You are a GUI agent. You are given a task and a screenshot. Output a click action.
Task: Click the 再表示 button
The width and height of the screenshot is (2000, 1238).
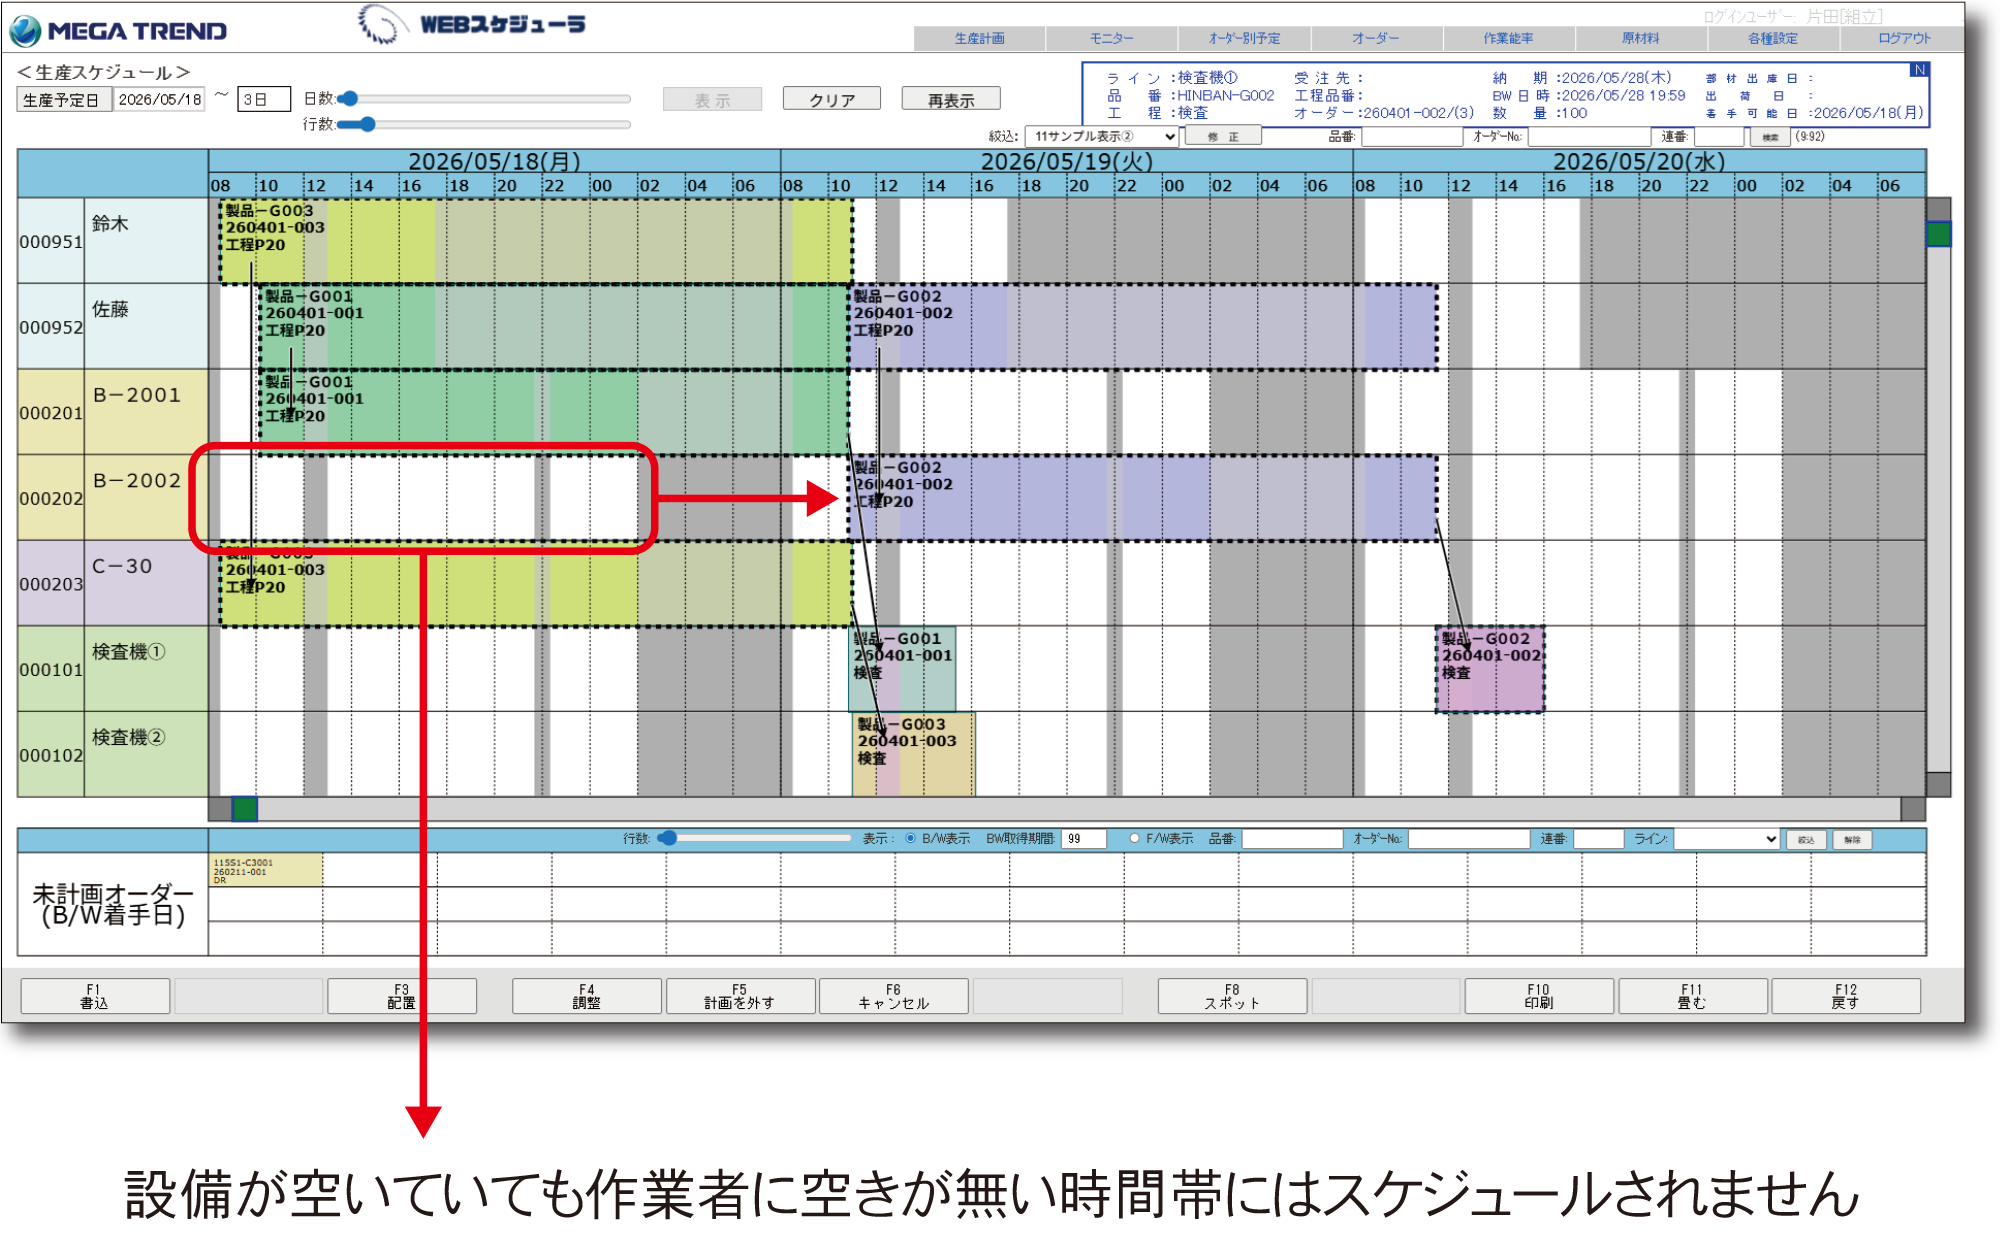click(x=951, y=100)
